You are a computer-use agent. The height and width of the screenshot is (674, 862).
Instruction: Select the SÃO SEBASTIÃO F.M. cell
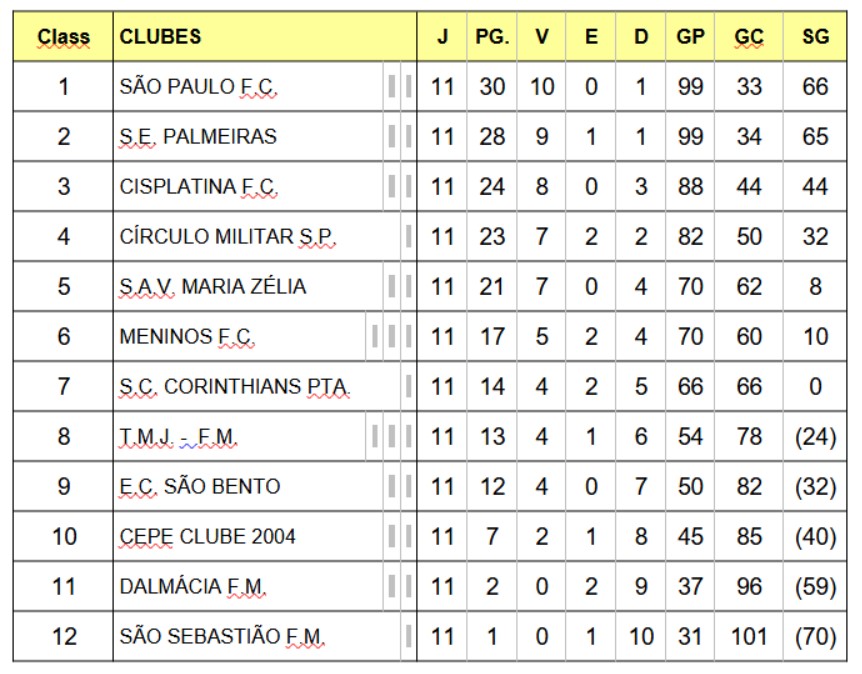coord(223,637)
